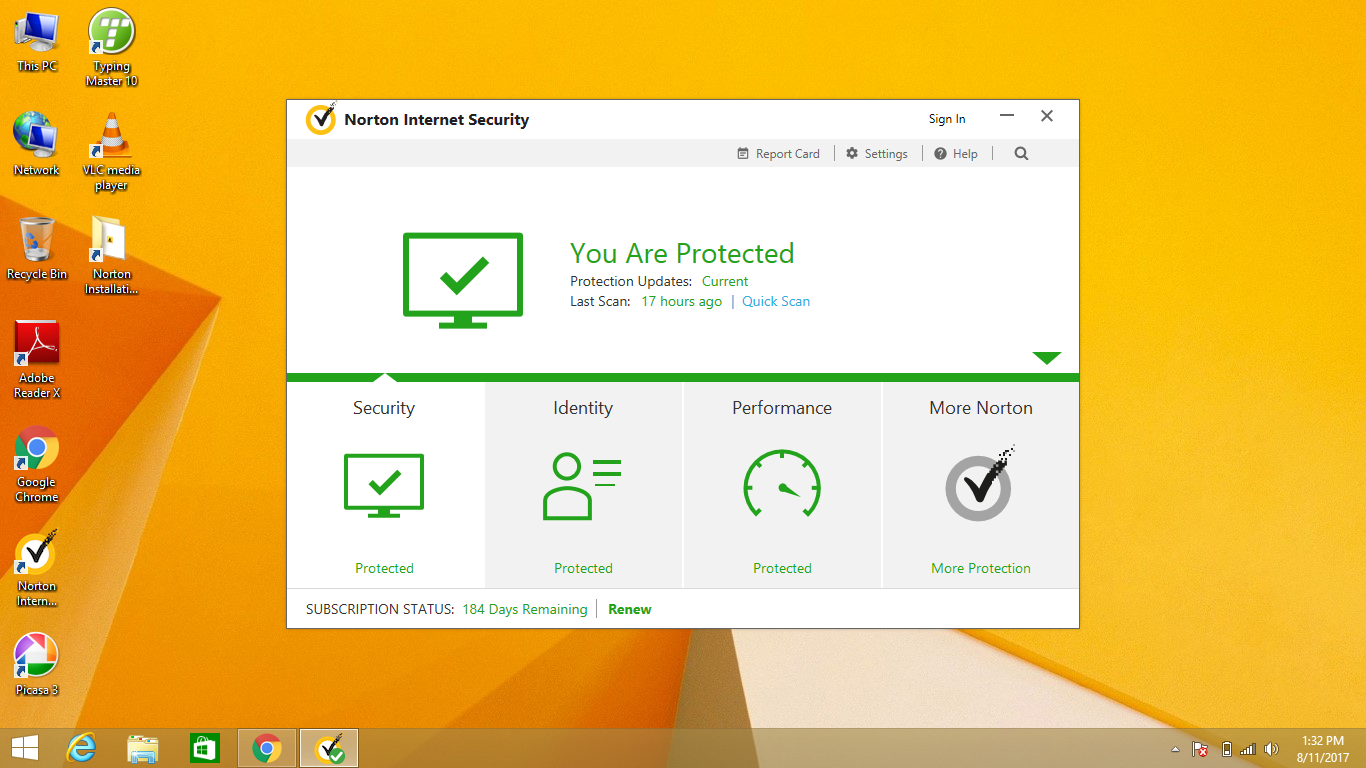Click the search magnifier icon in Norton
Viewport: 1366px width, 768px height.
coord(1021,154)
